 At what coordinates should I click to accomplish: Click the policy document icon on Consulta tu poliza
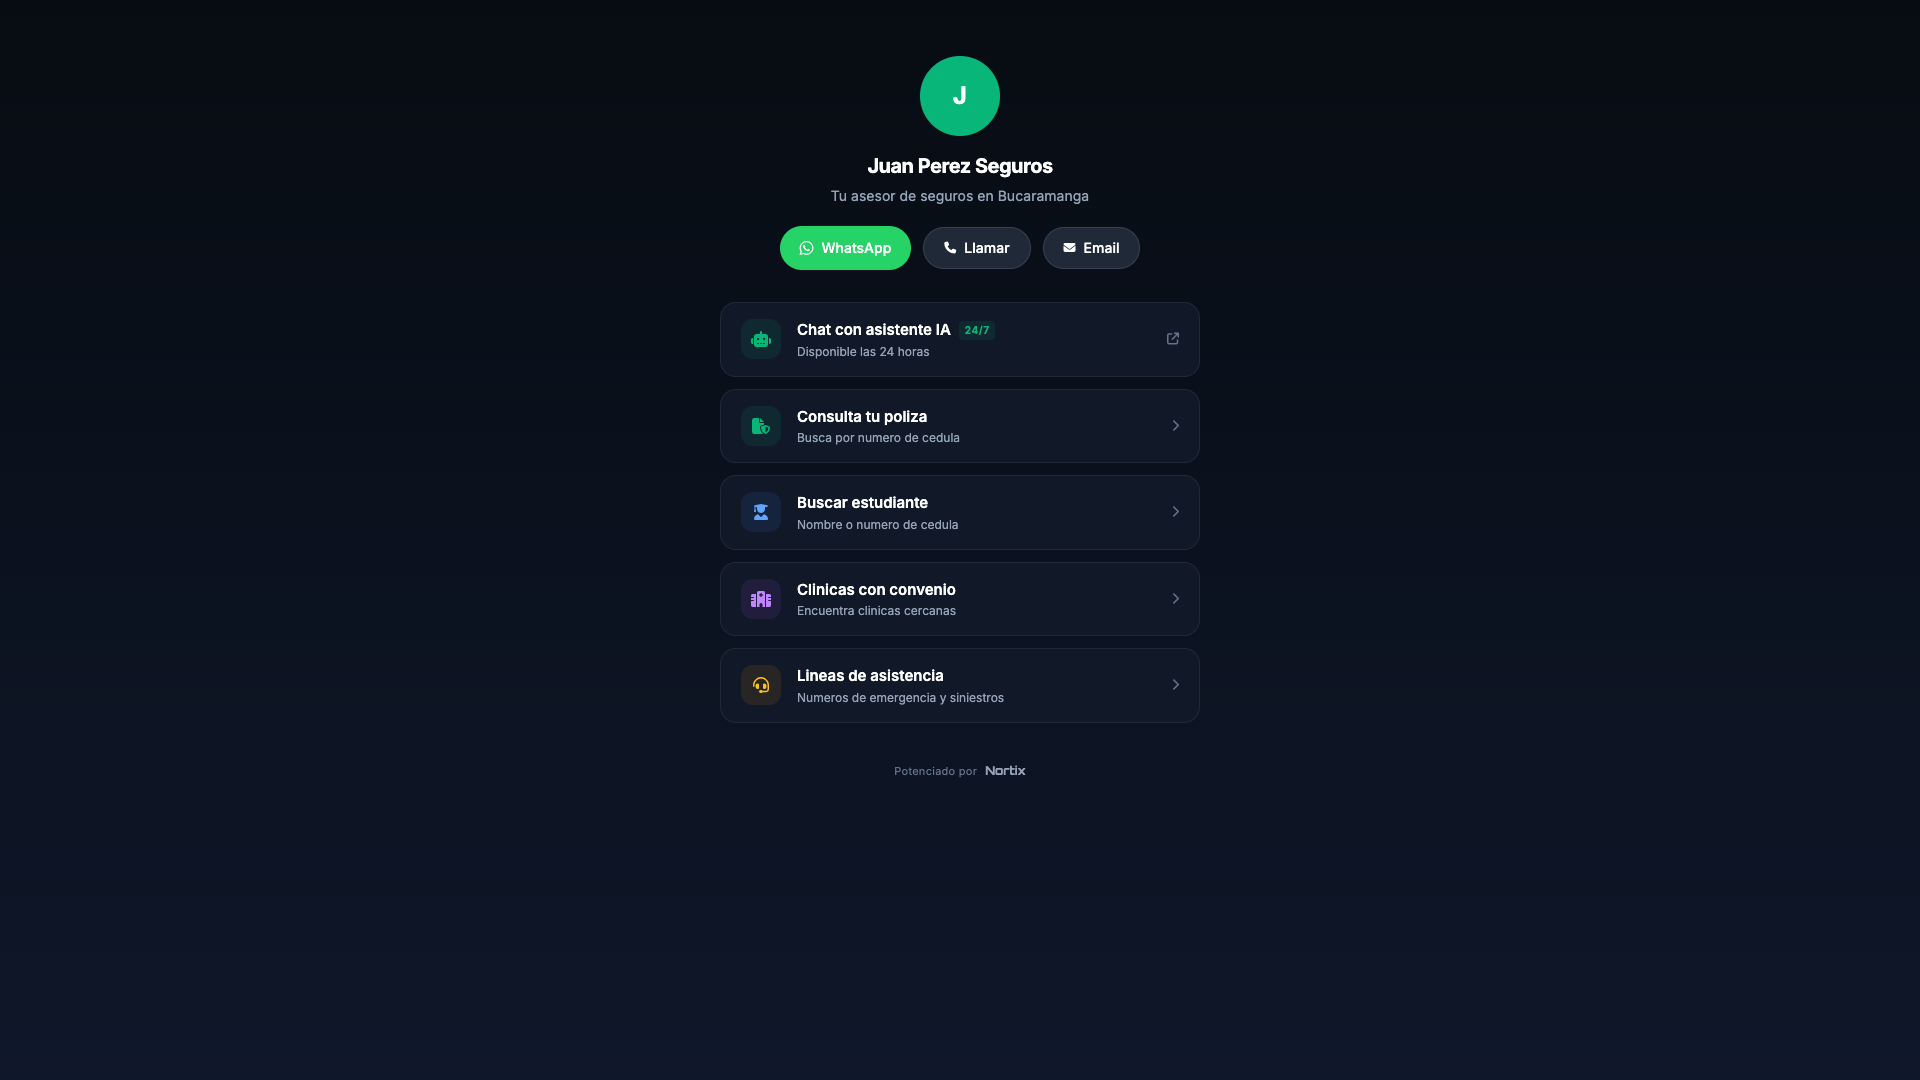point(760,425)
